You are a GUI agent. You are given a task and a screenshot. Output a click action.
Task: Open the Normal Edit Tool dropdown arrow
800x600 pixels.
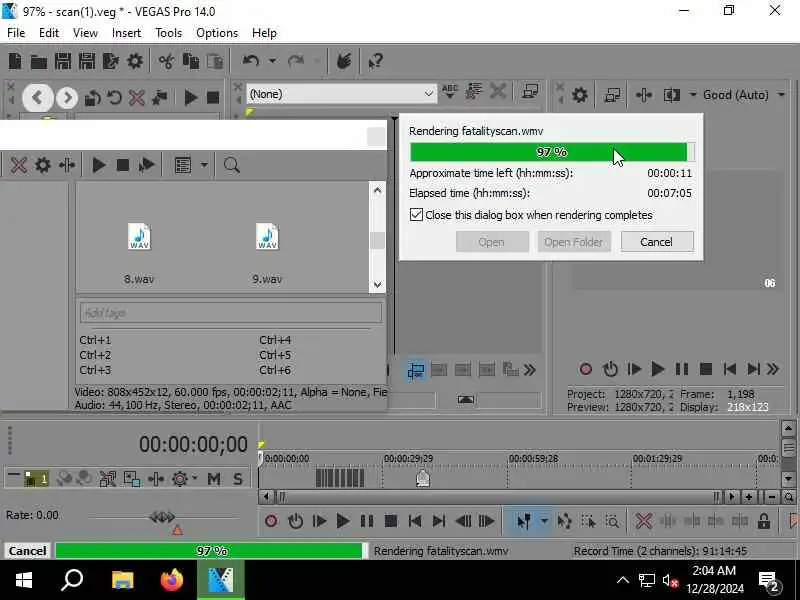[x=544, y=521]
